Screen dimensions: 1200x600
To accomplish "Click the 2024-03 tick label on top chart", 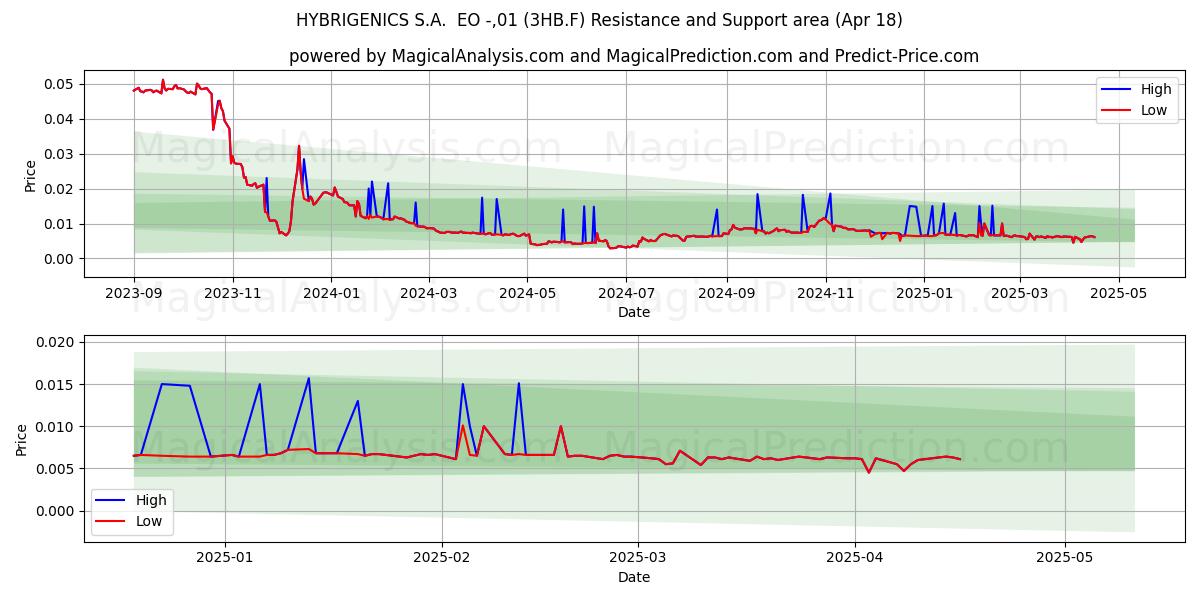I will (428, 293).
